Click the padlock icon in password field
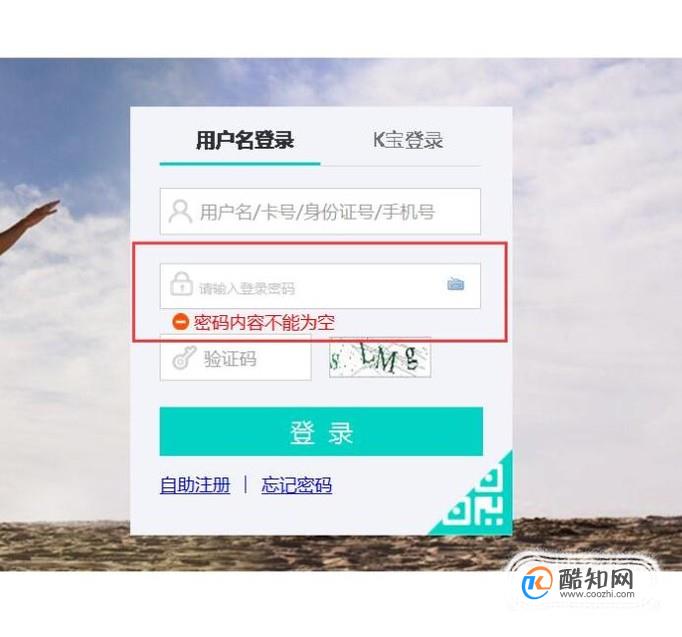682x637 pixels. tap(181, 284)
